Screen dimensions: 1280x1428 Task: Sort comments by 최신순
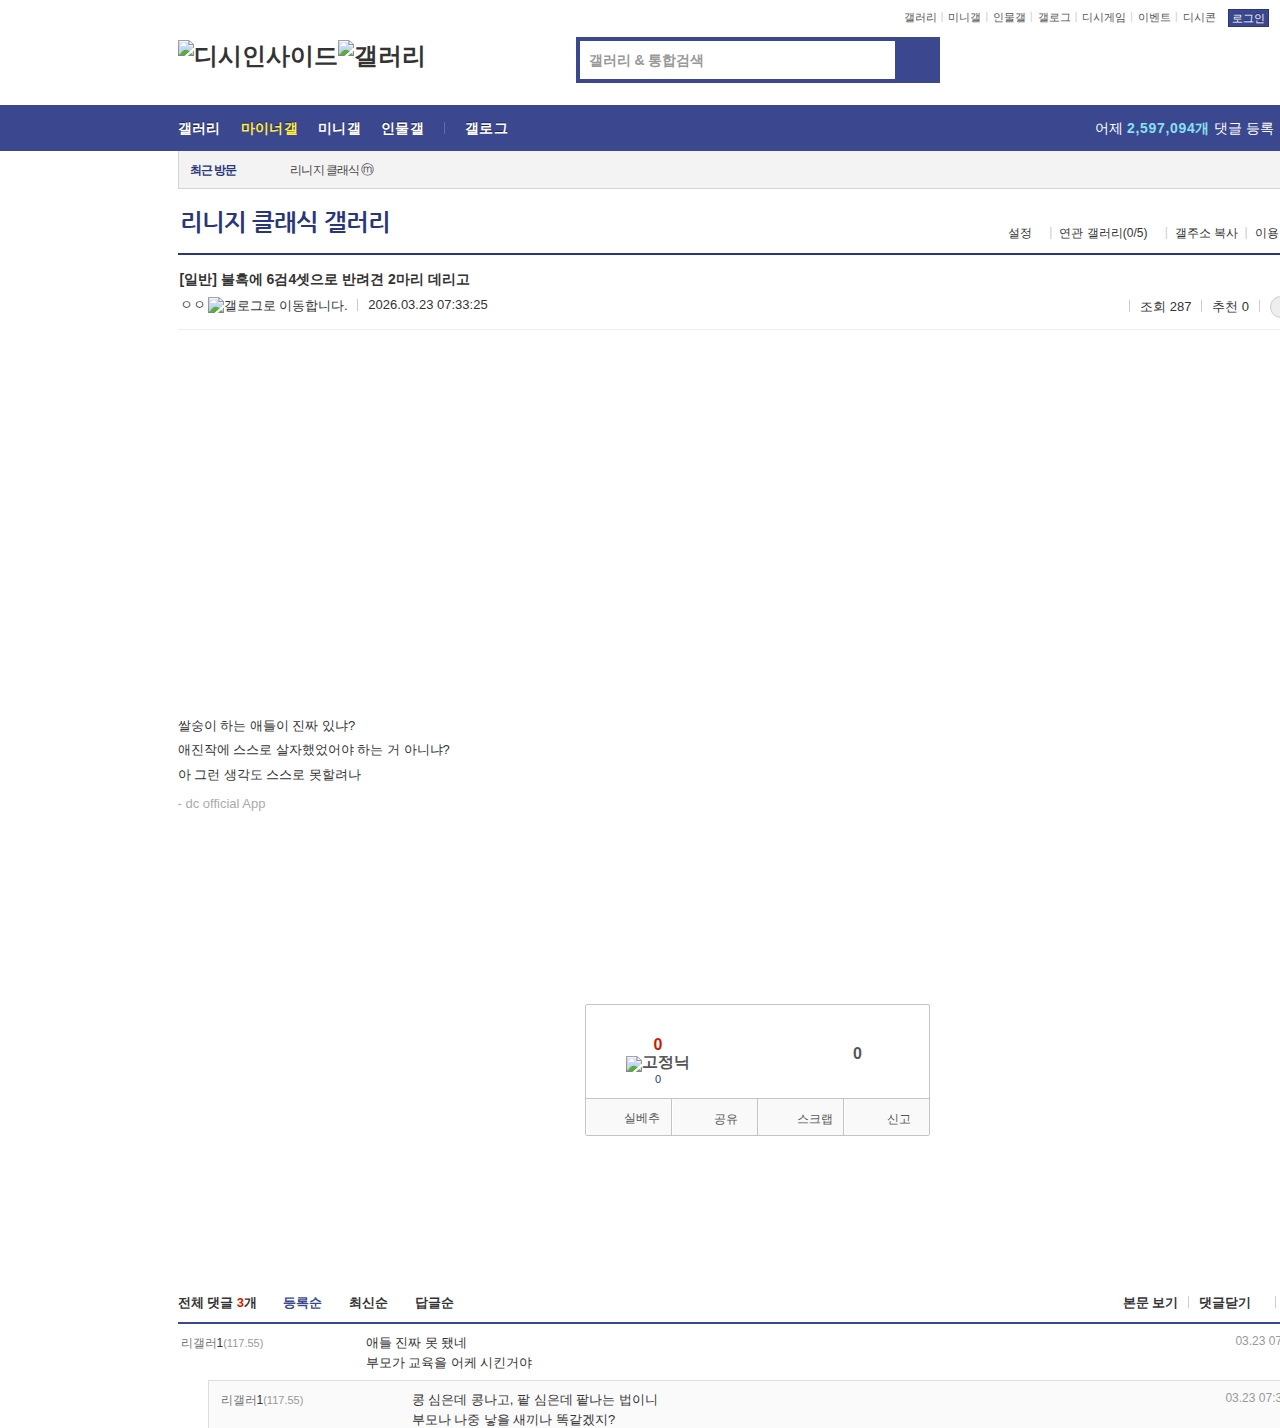[x=368, y=1303]
